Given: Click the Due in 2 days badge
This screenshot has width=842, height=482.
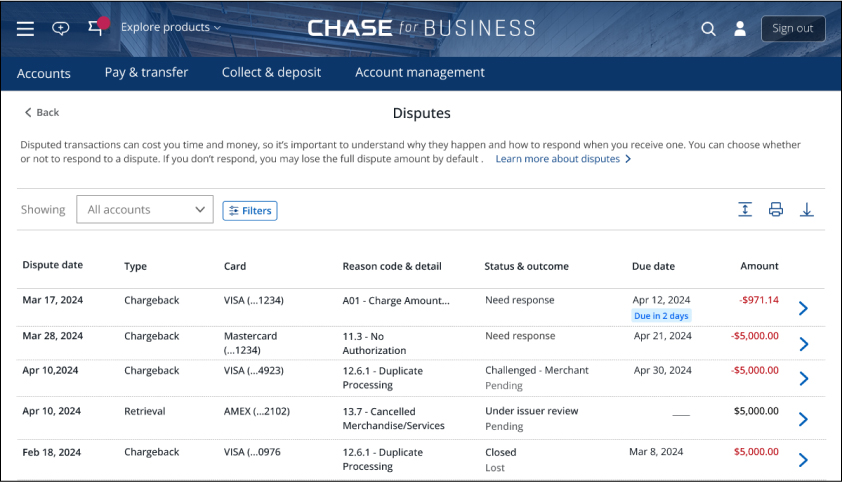Looking at the screenshot, I should click(x=661, y=316).
